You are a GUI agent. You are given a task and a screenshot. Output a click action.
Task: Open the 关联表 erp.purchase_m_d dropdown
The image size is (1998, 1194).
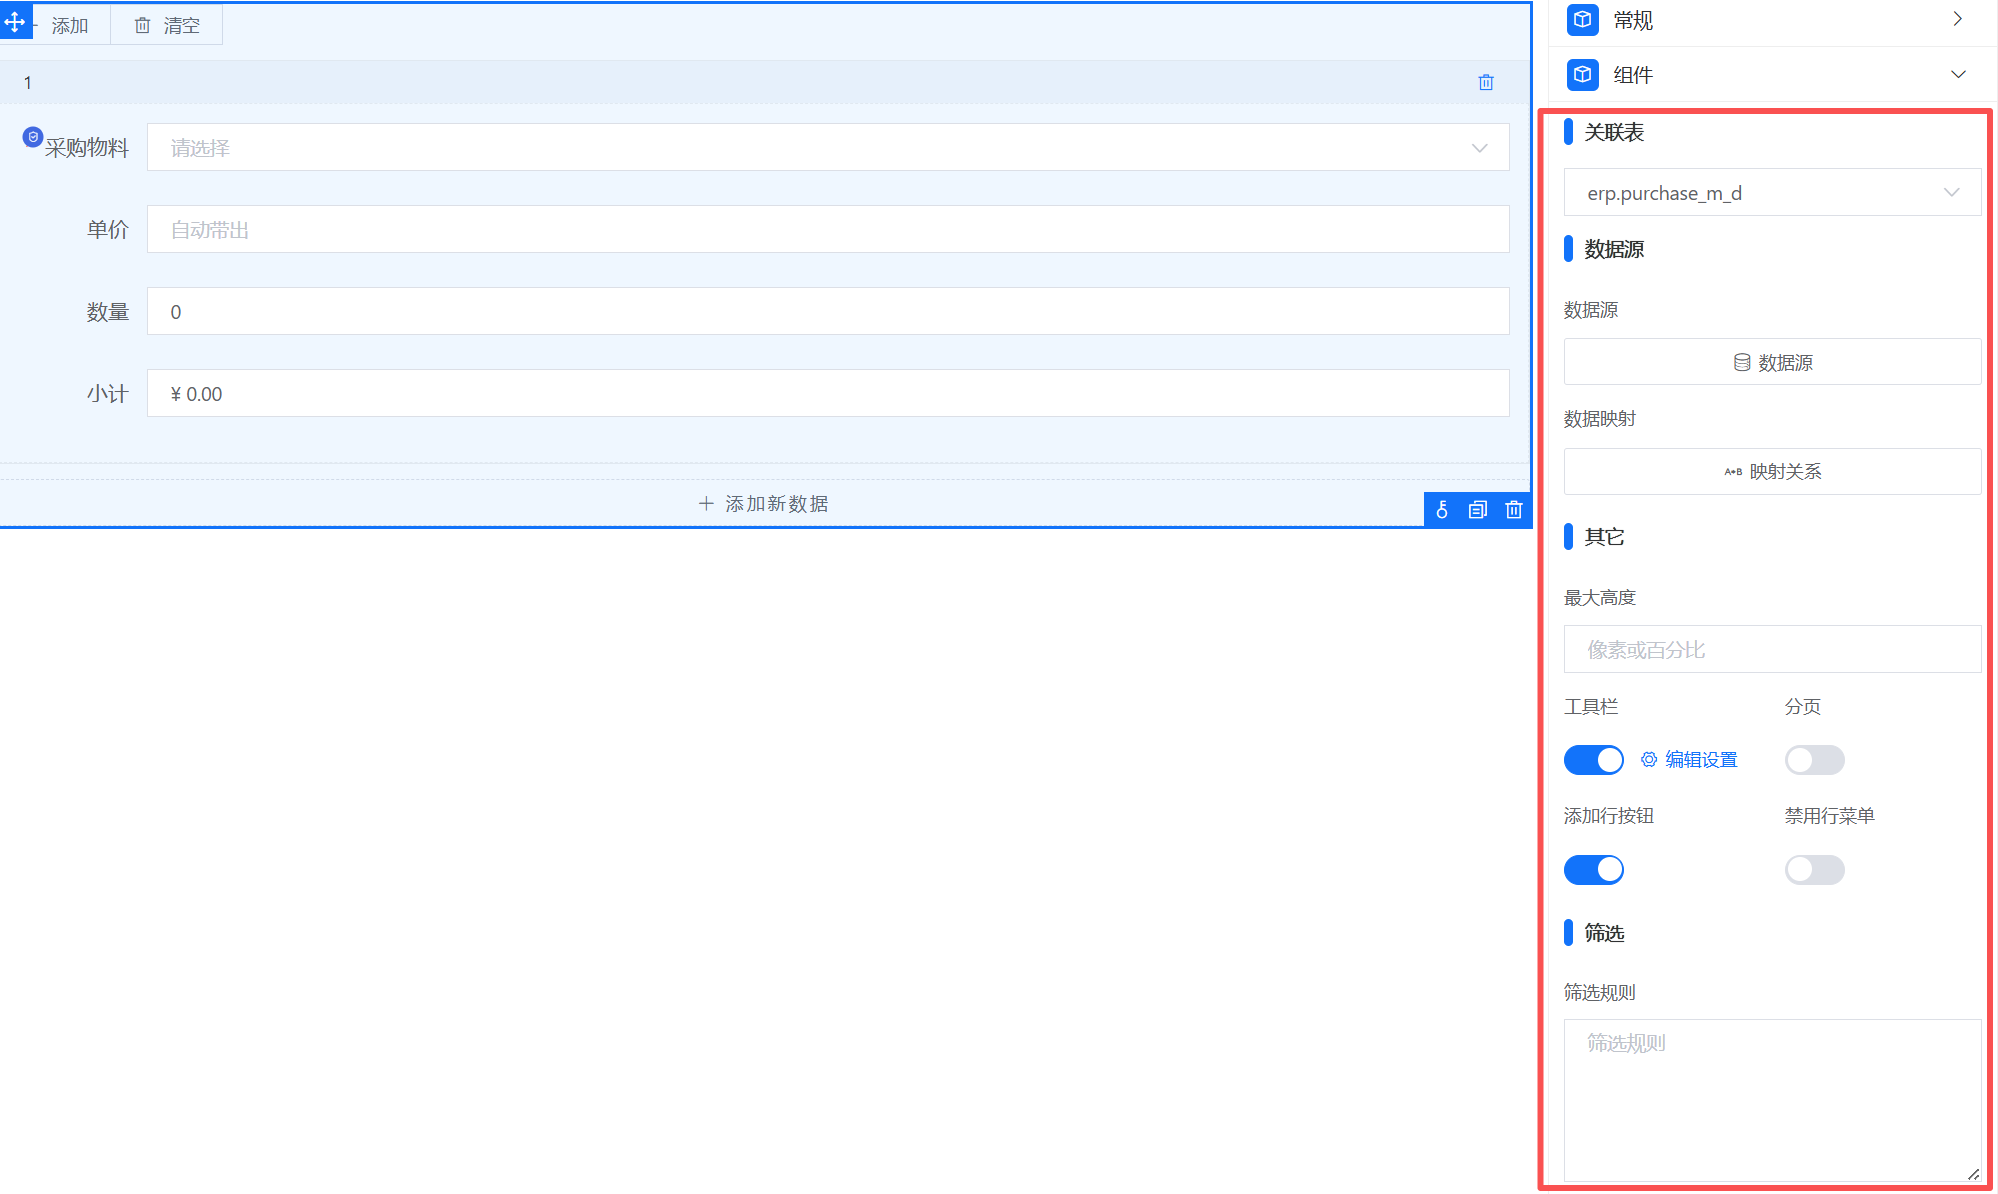click(x=1772, y=193)
